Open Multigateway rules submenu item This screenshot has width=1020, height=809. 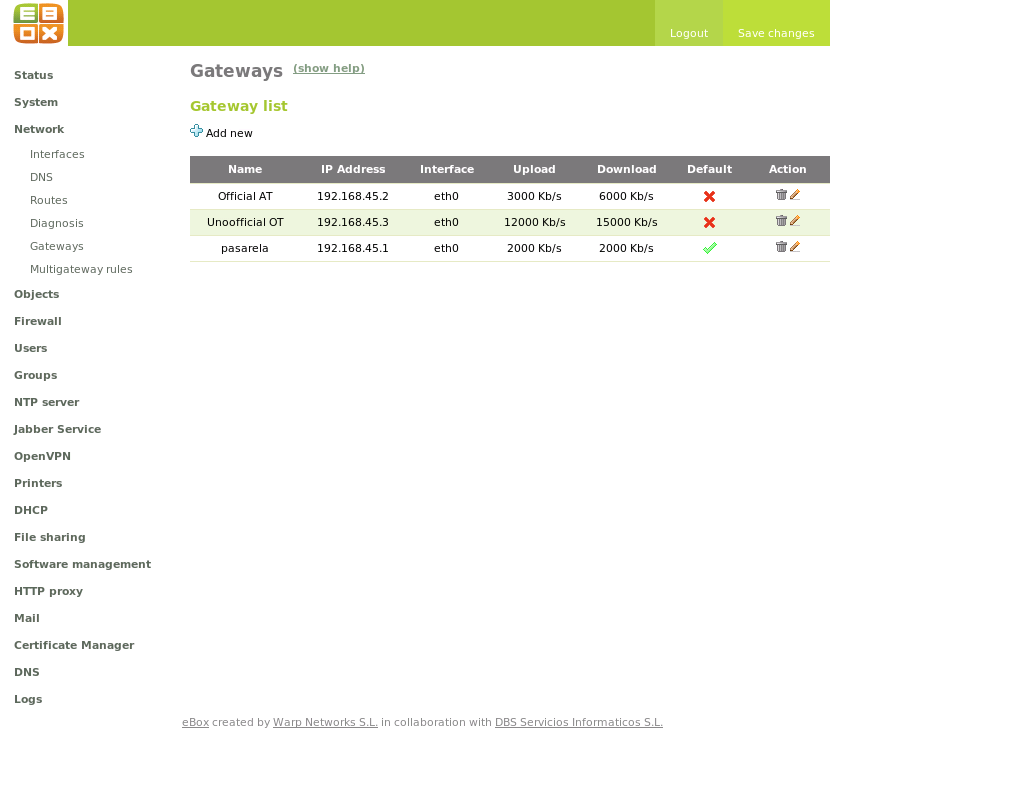pyautogui.click(x=81, y=270)
